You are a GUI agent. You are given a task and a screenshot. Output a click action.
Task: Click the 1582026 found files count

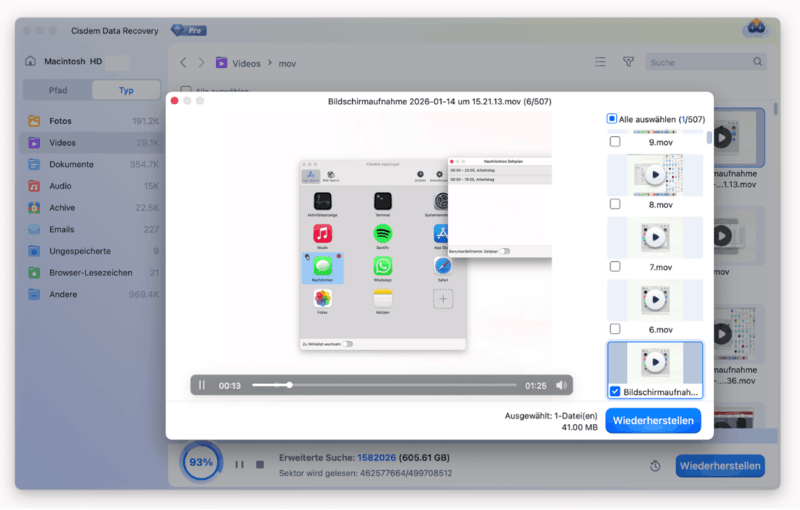coord(377,457)
